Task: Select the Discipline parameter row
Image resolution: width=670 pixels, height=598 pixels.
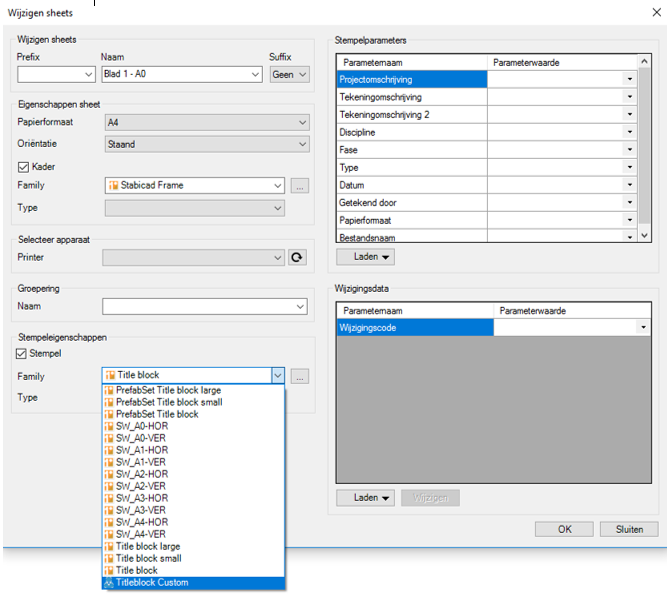Action: click(x=412, y=133)
